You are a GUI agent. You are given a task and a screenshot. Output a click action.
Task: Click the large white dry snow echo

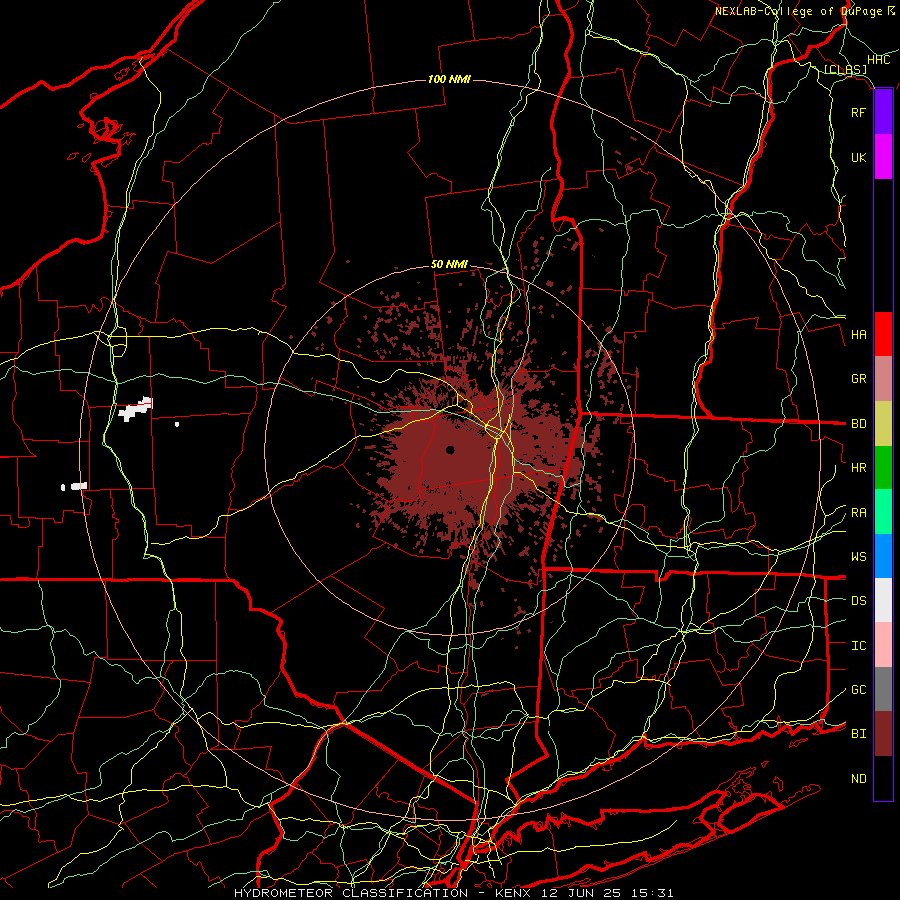click(135, 409)
